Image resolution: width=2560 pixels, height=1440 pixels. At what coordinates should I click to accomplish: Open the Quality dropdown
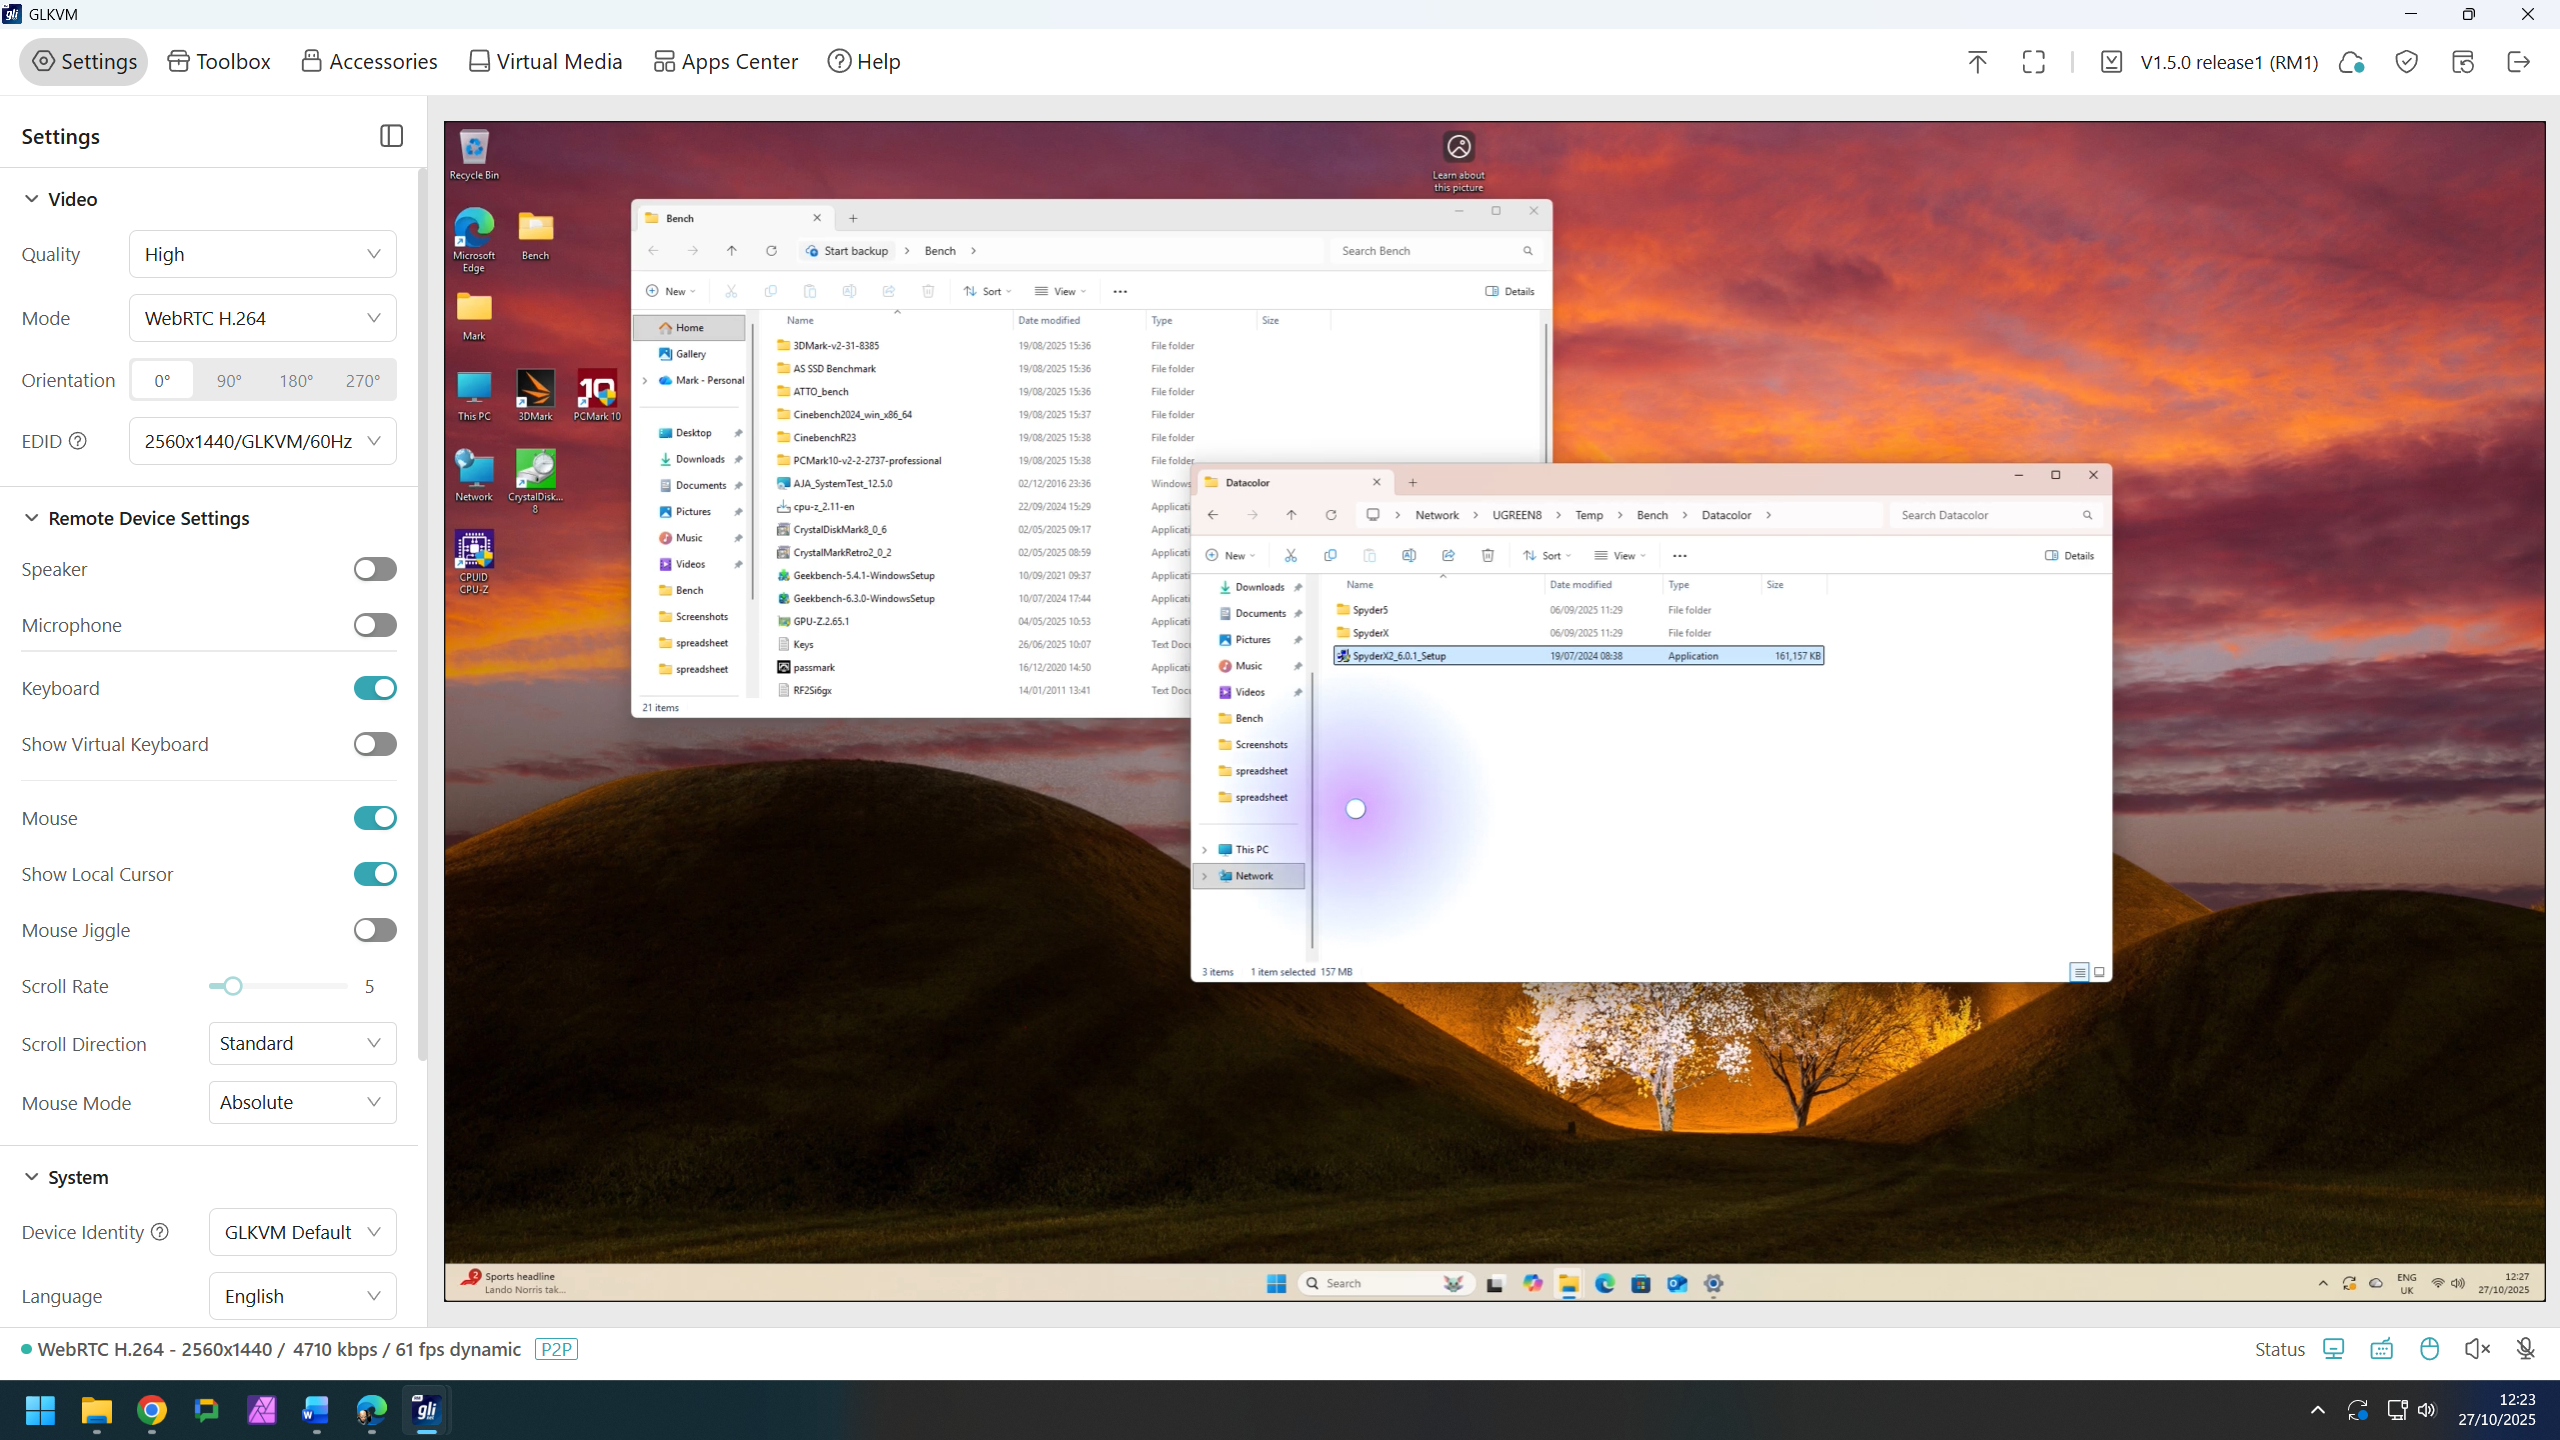pos(262,254)
